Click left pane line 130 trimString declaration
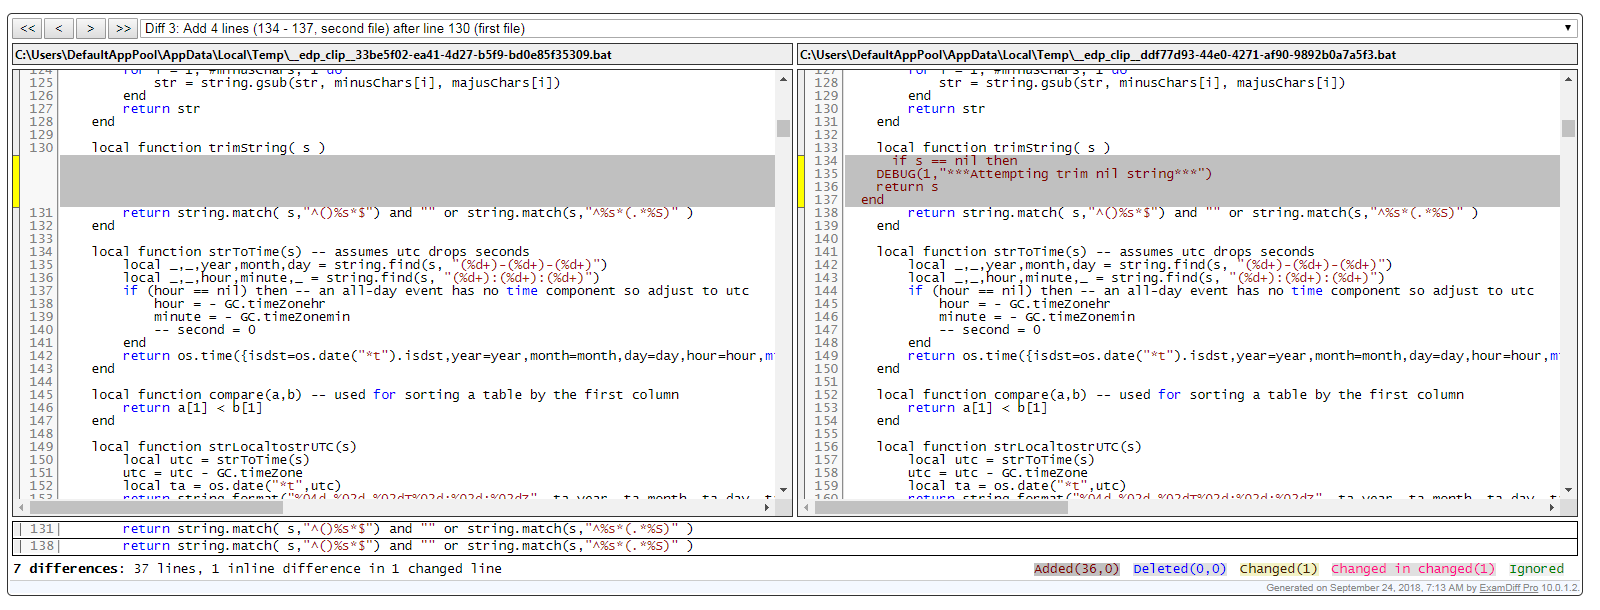Viewport: 1600px width, 610px height. 208,148
